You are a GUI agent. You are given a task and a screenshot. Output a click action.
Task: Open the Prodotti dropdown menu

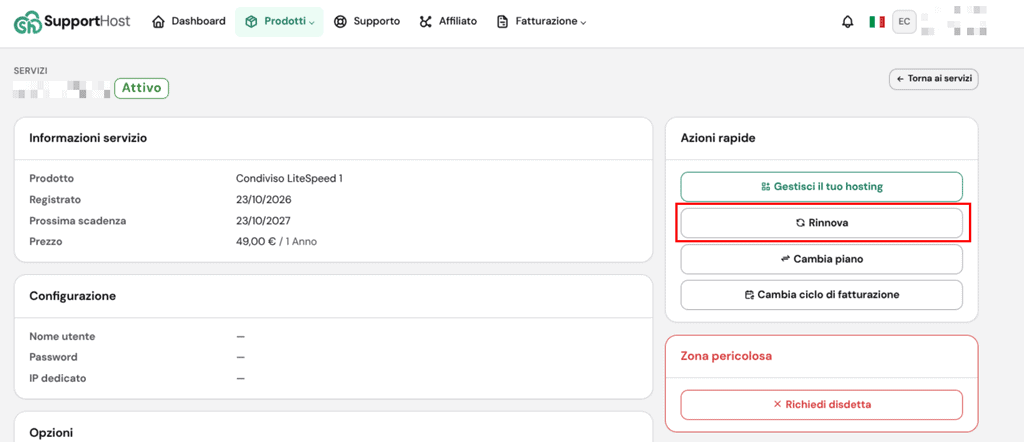tap(279, 22)
